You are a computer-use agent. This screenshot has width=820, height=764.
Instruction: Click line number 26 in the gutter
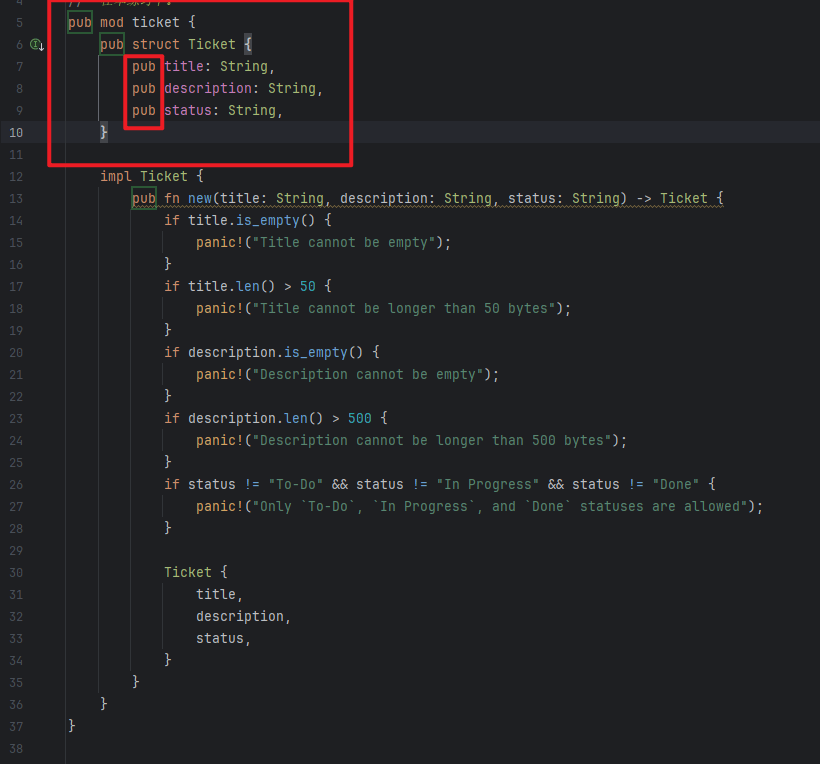pyautogui.click(x=17, y=485)
